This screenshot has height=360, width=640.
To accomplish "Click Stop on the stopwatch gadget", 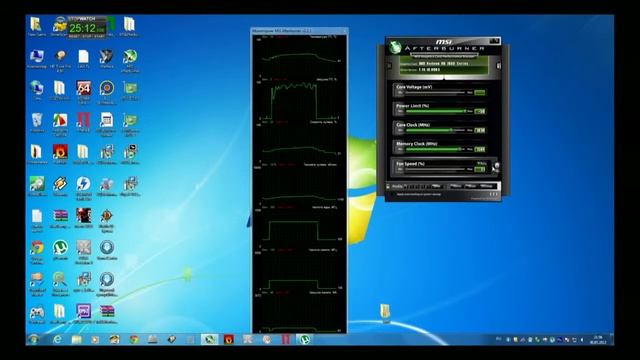I will point(87,36).
